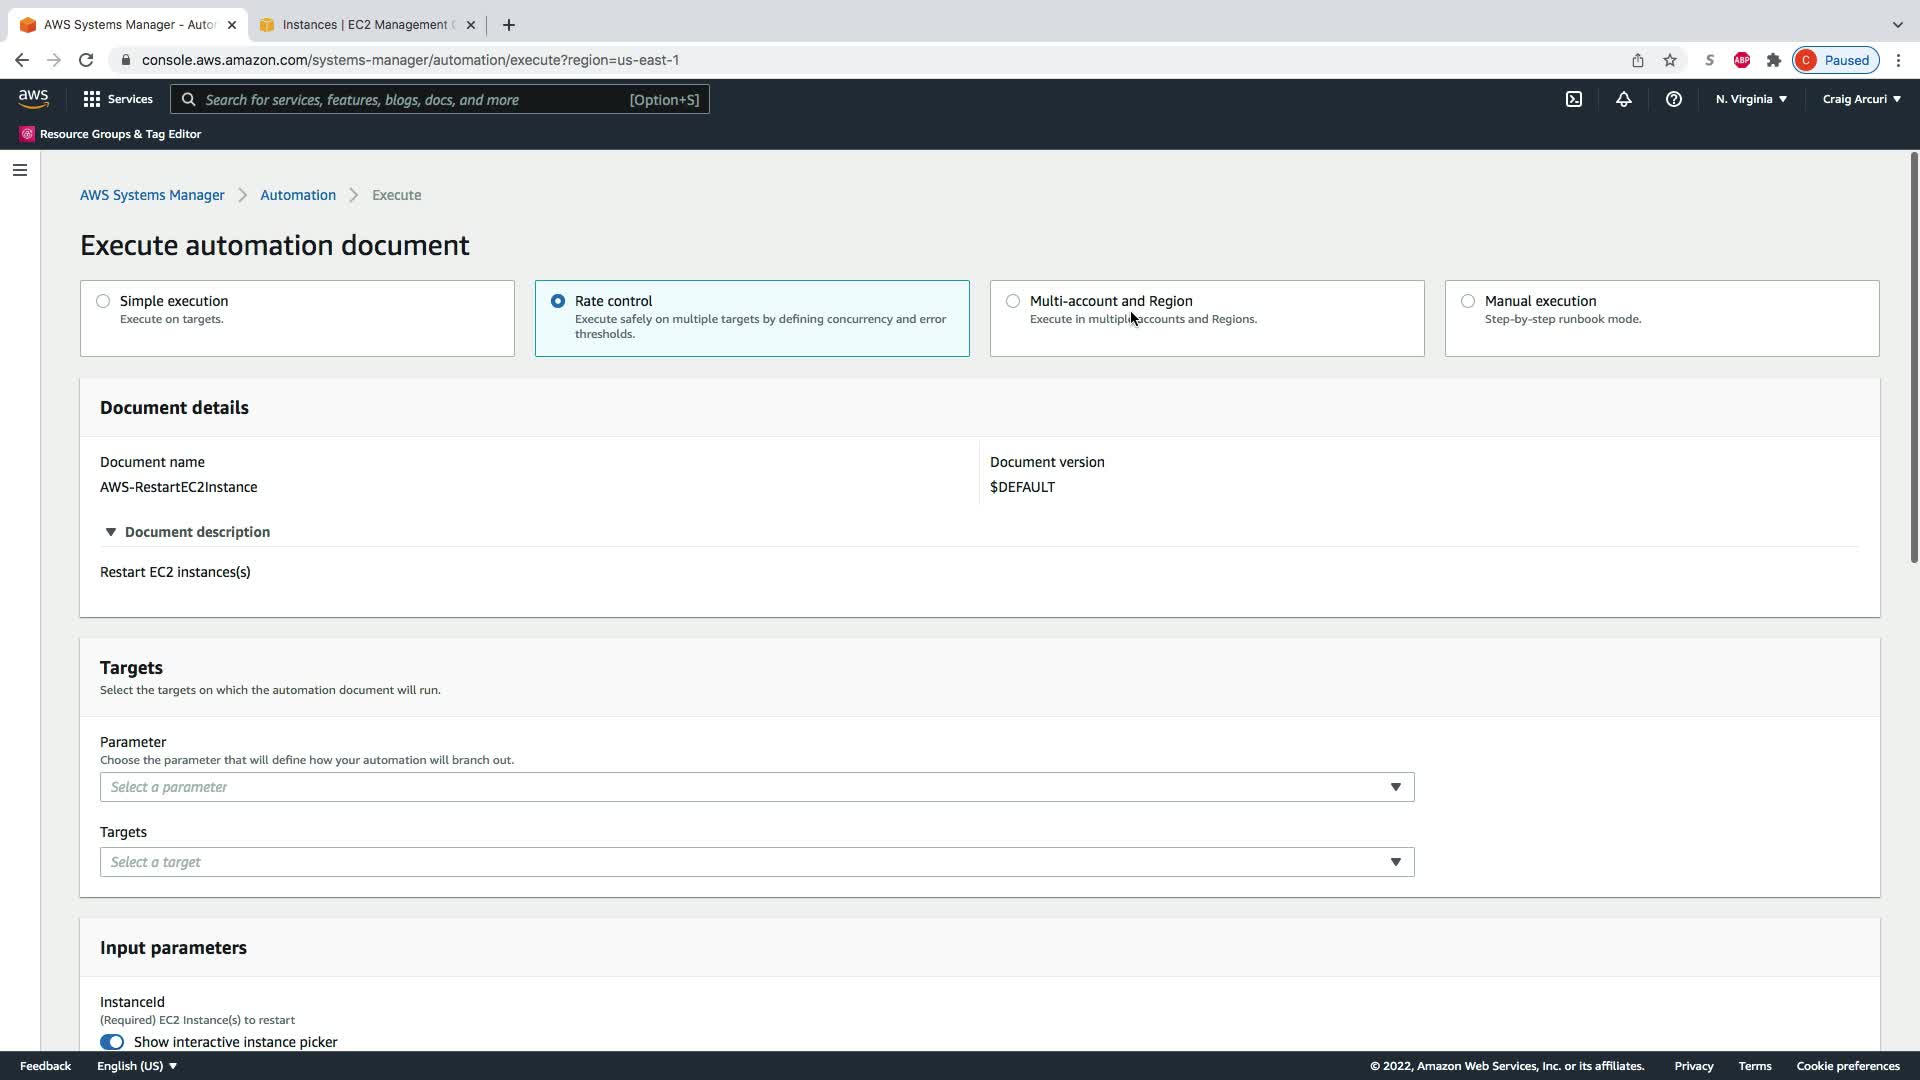Image resolution: width=1920 pixels, height=1080 pixels.
Task: Open the Select a target dropdown
Action: 756,862
